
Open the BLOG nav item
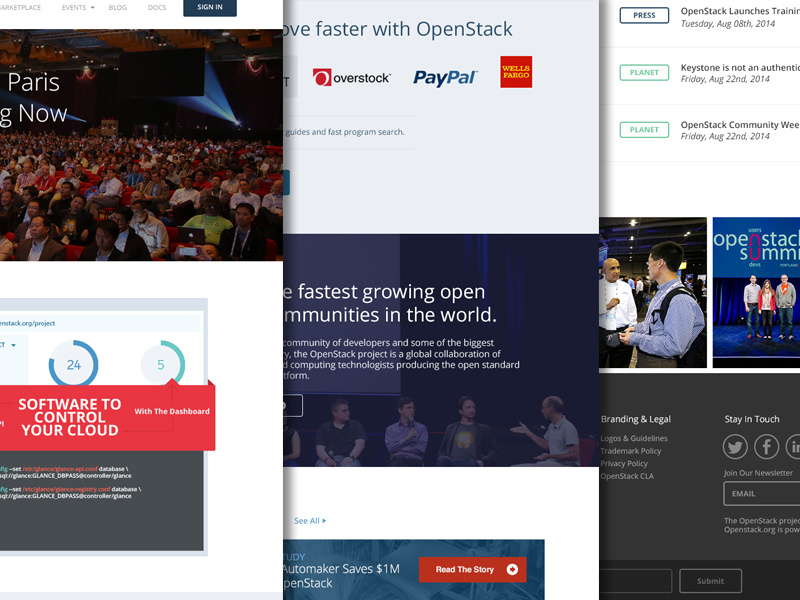(118, 8)
